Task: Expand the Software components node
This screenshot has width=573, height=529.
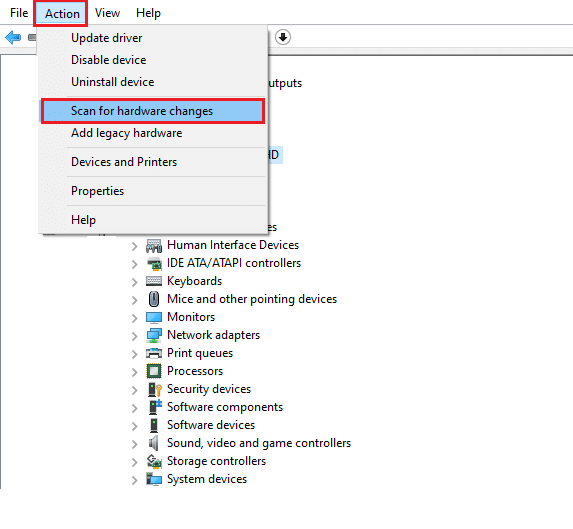Action: (134, 408)
